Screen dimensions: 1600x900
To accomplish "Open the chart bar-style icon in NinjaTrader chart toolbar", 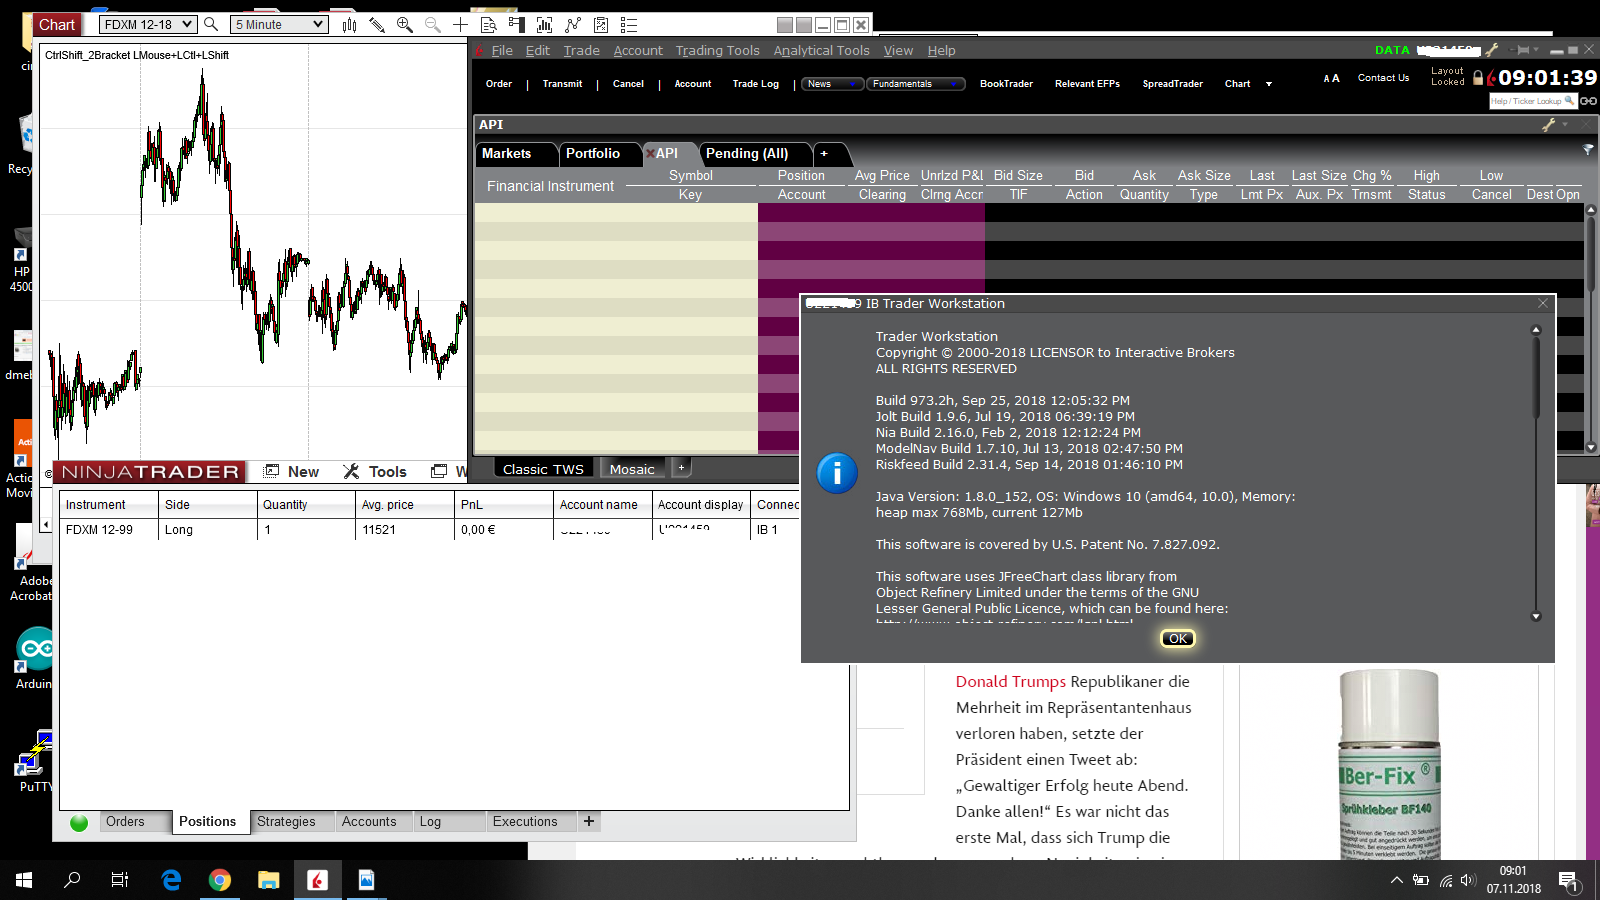I will click(x=349, y=25).
